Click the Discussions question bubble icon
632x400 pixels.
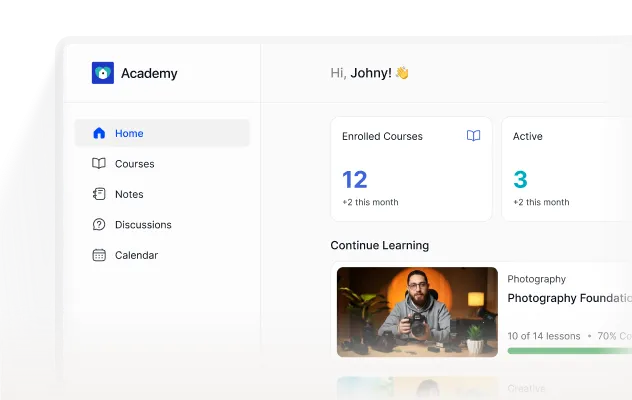point(99,224)
